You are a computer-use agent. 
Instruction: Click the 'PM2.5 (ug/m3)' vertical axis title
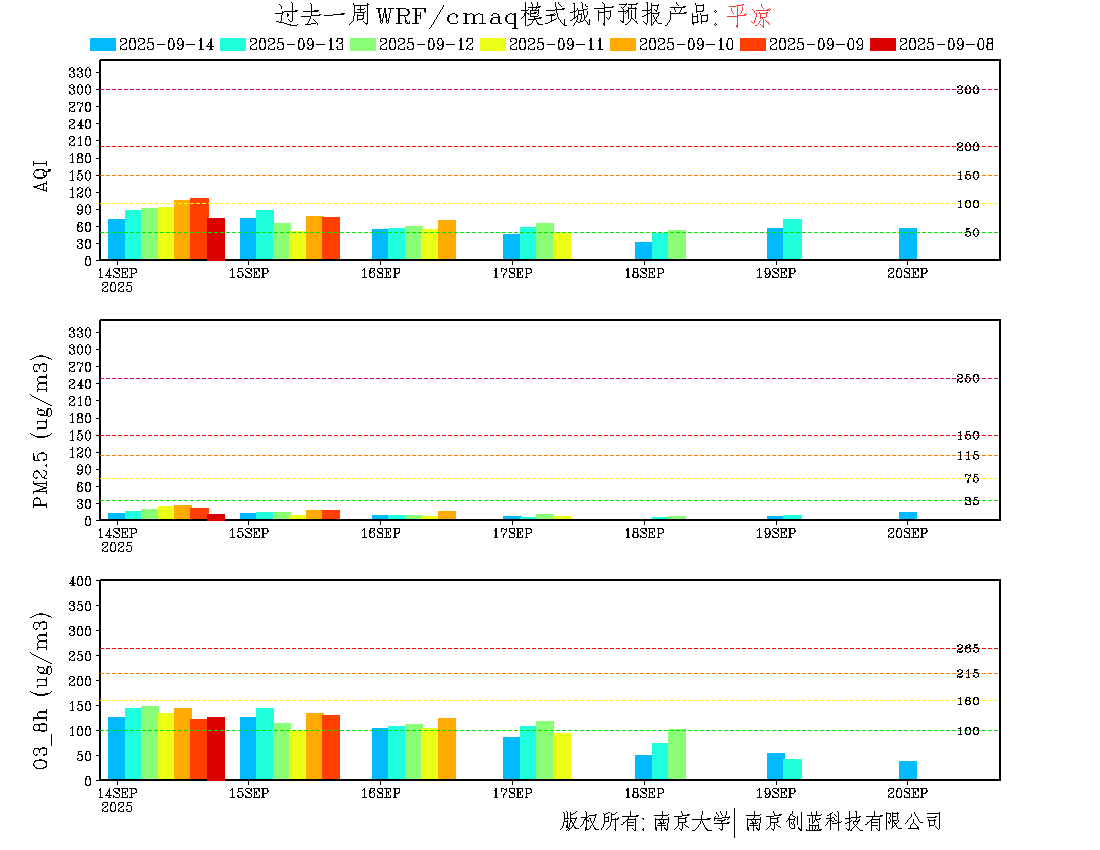point(41,430)
